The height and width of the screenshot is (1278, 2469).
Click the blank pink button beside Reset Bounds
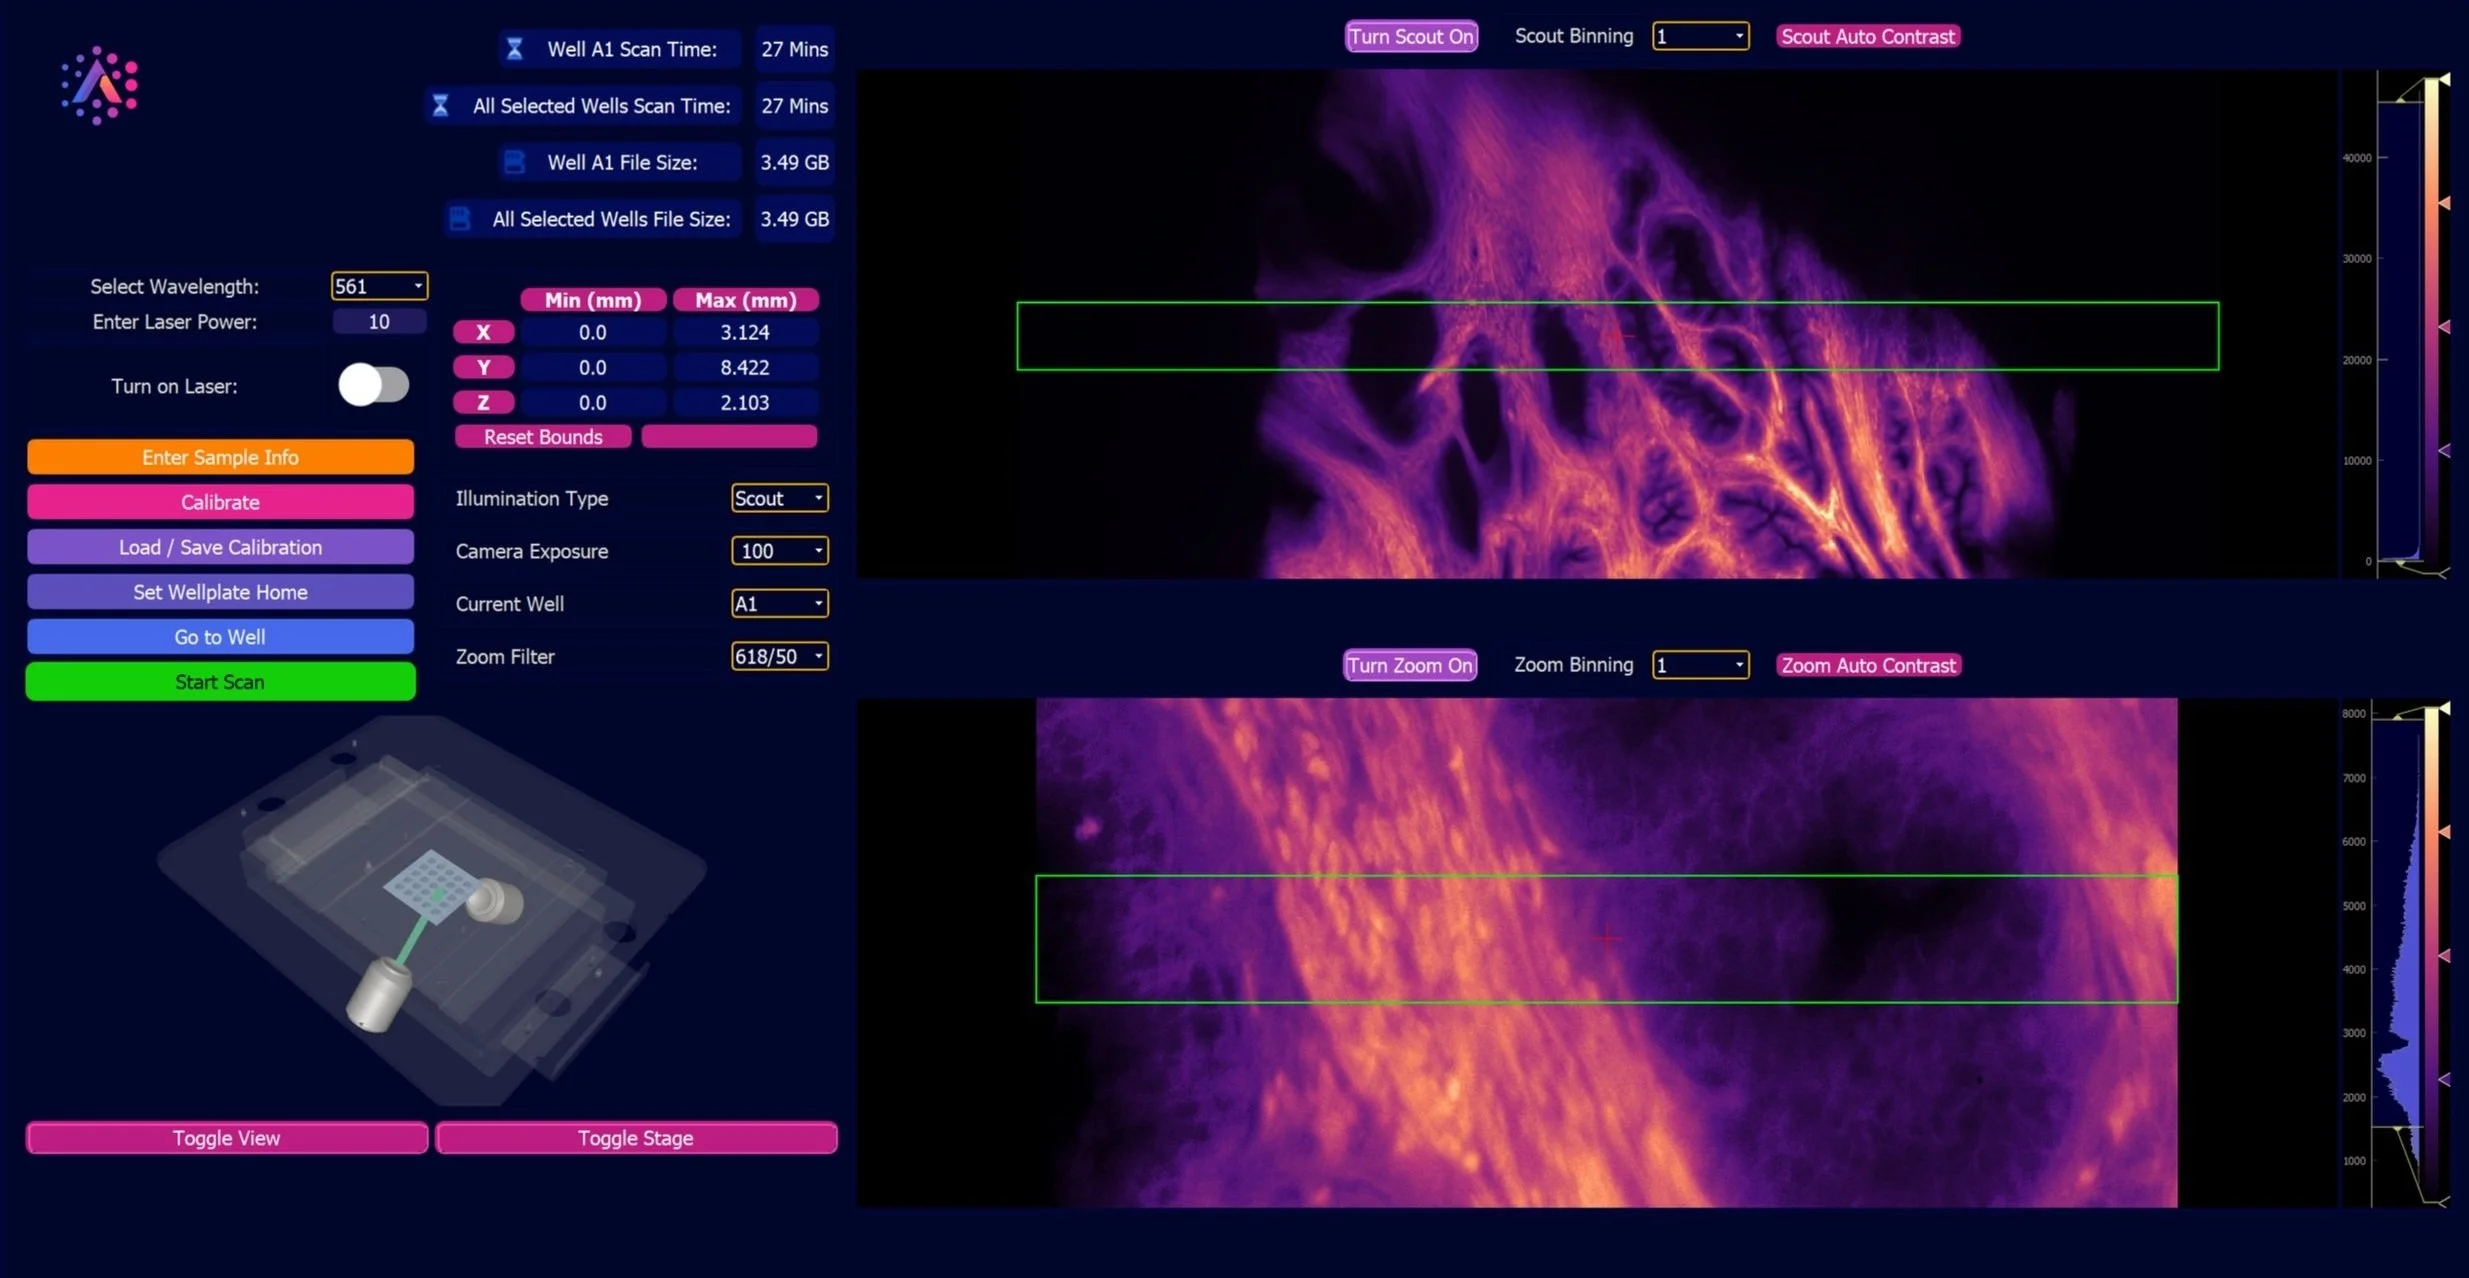(729, 437)
